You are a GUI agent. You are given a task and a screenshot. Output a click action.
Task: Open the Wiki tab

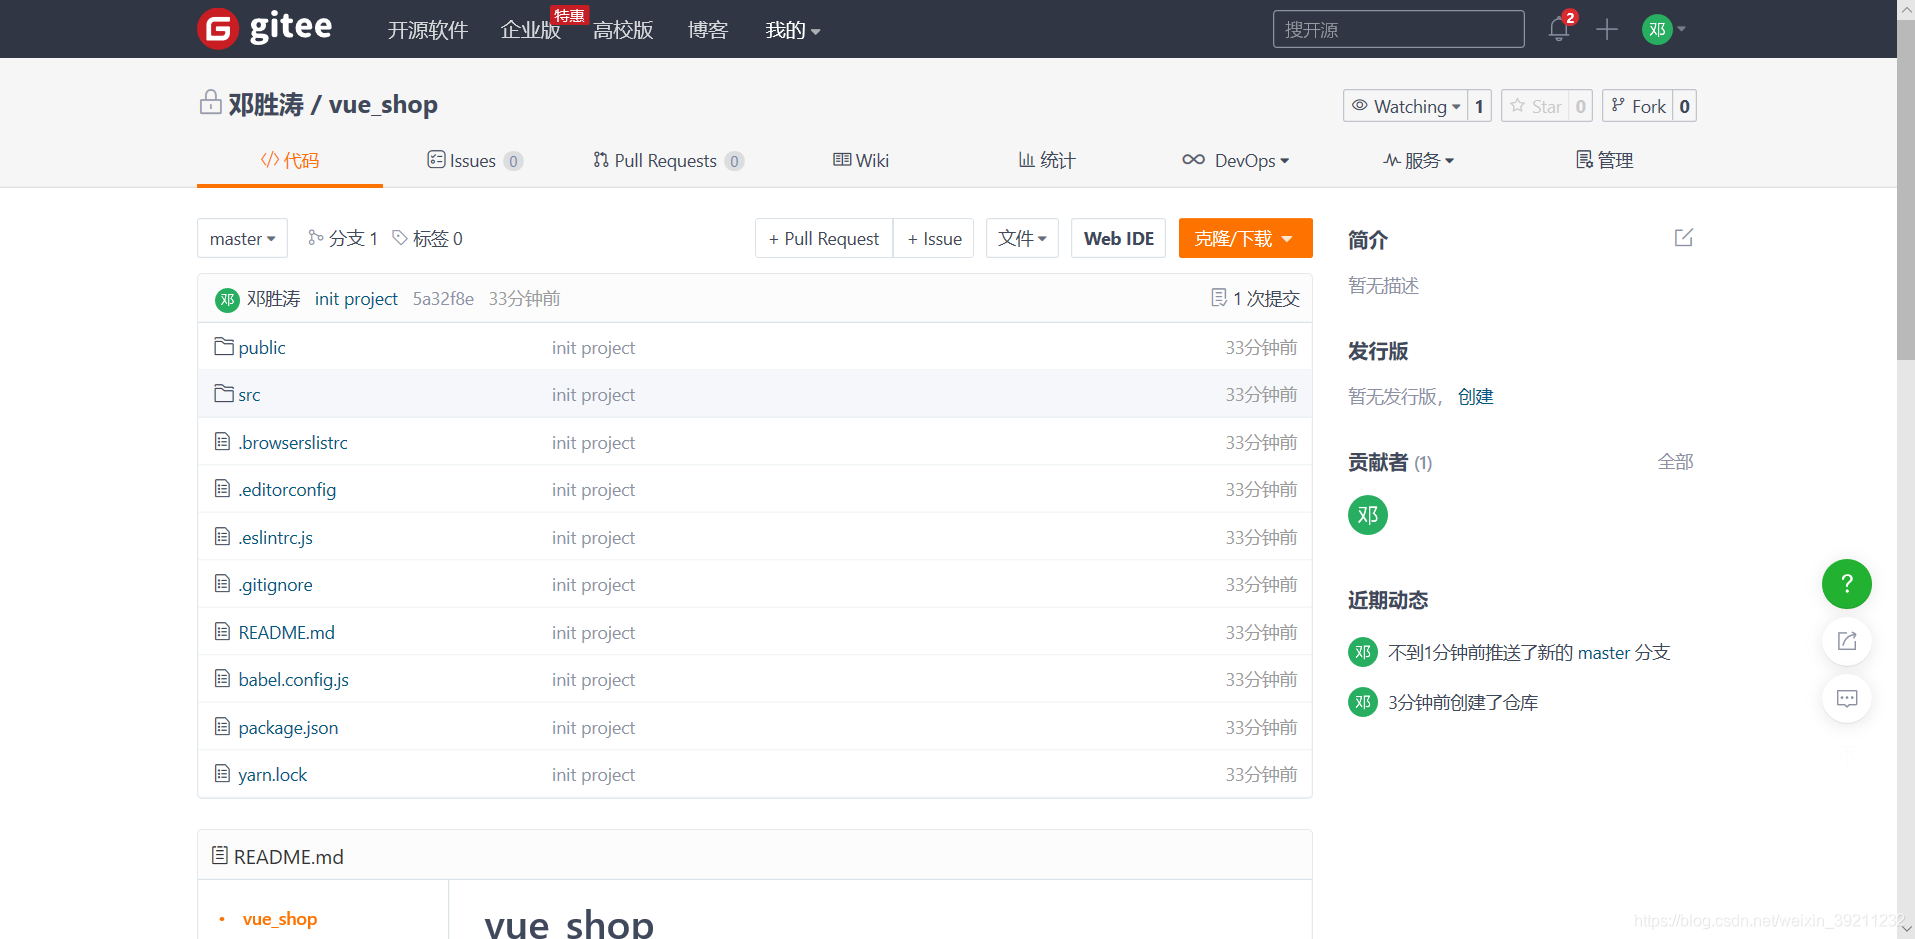(861, 160)
